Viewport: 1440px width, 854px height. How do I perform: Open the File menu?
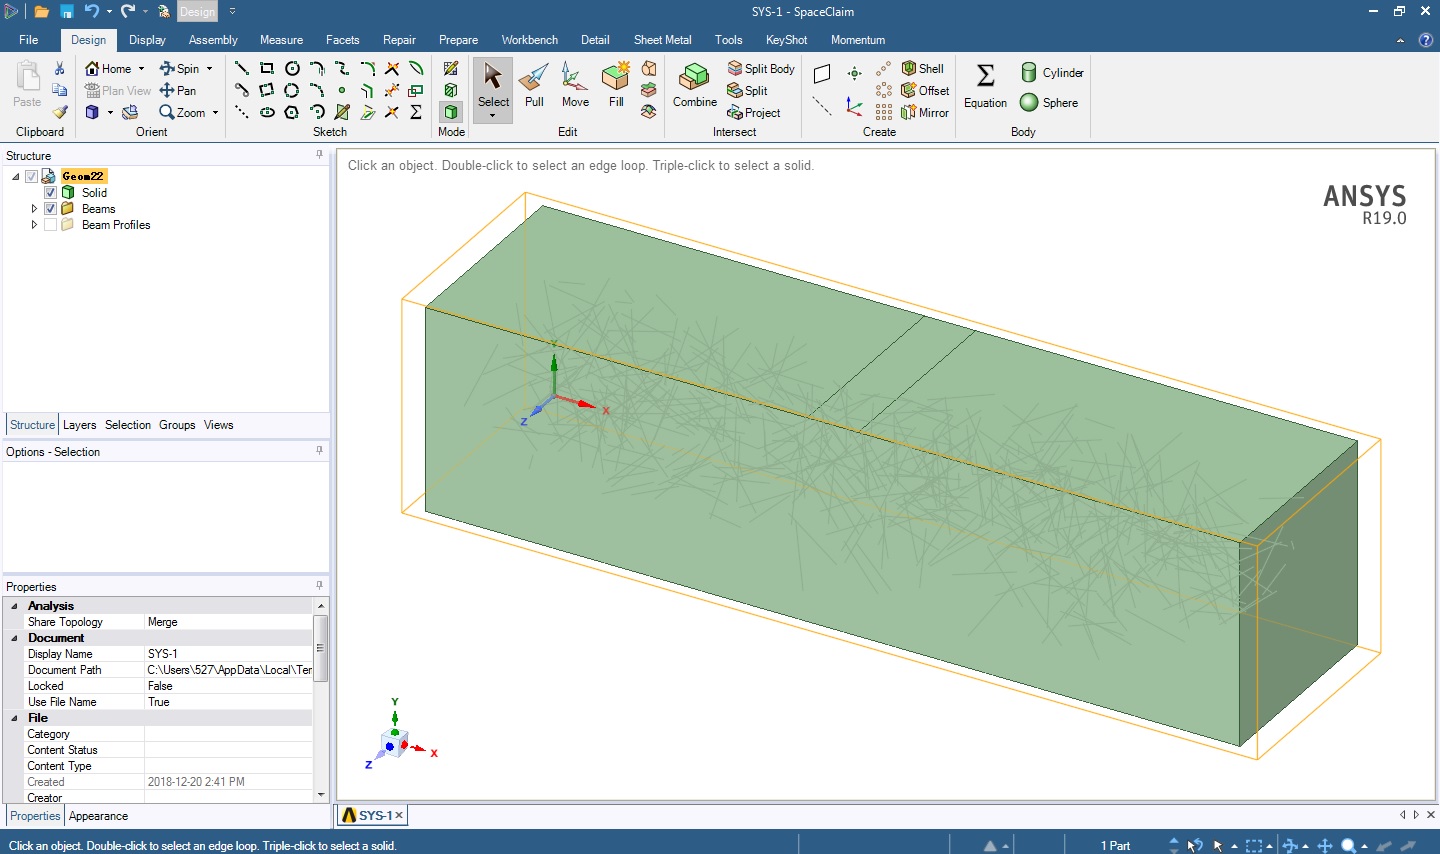pyautogui.click(x=28, y=40)
